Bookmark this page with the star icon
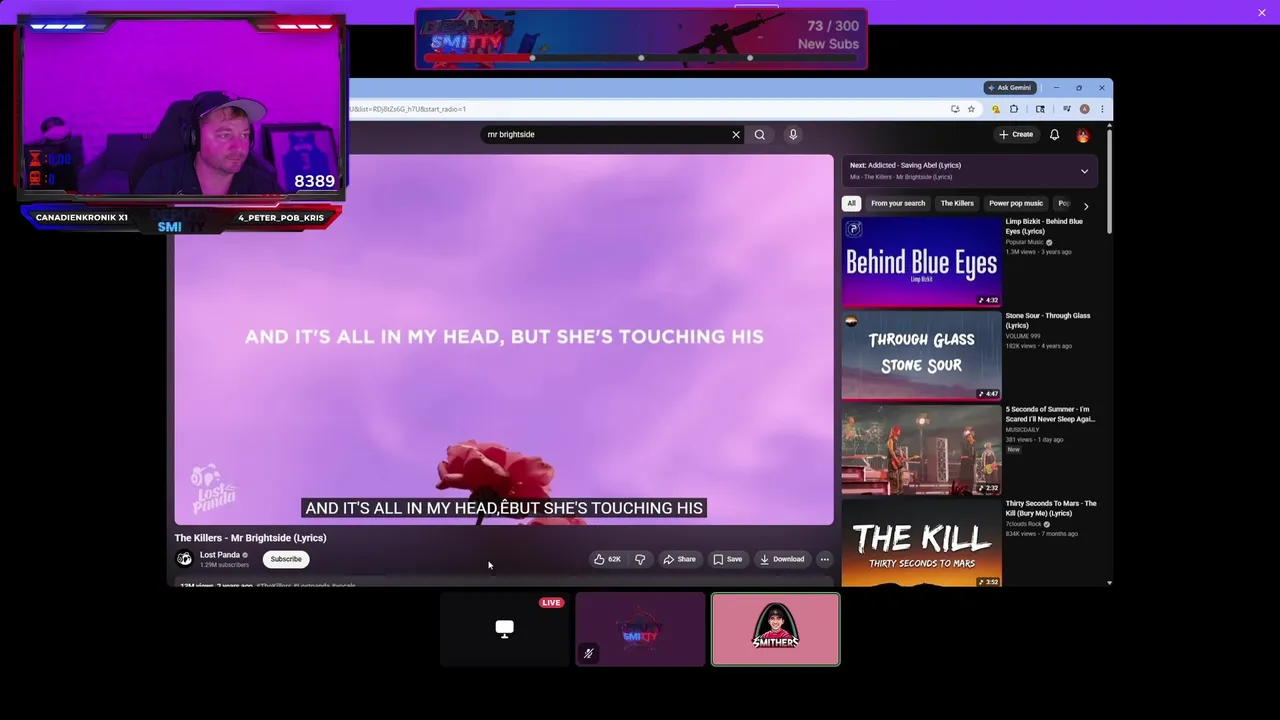Screen dimensions: 1280x720 [971, 109]
